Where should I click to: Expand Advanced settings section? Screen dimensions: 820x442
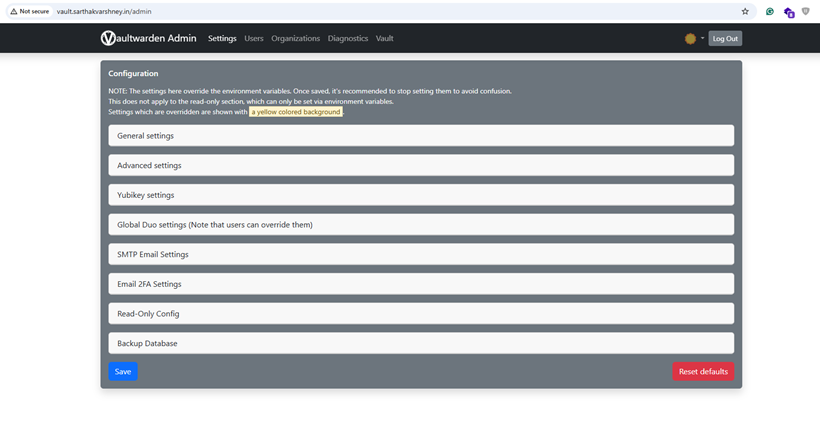click(421, 165)
